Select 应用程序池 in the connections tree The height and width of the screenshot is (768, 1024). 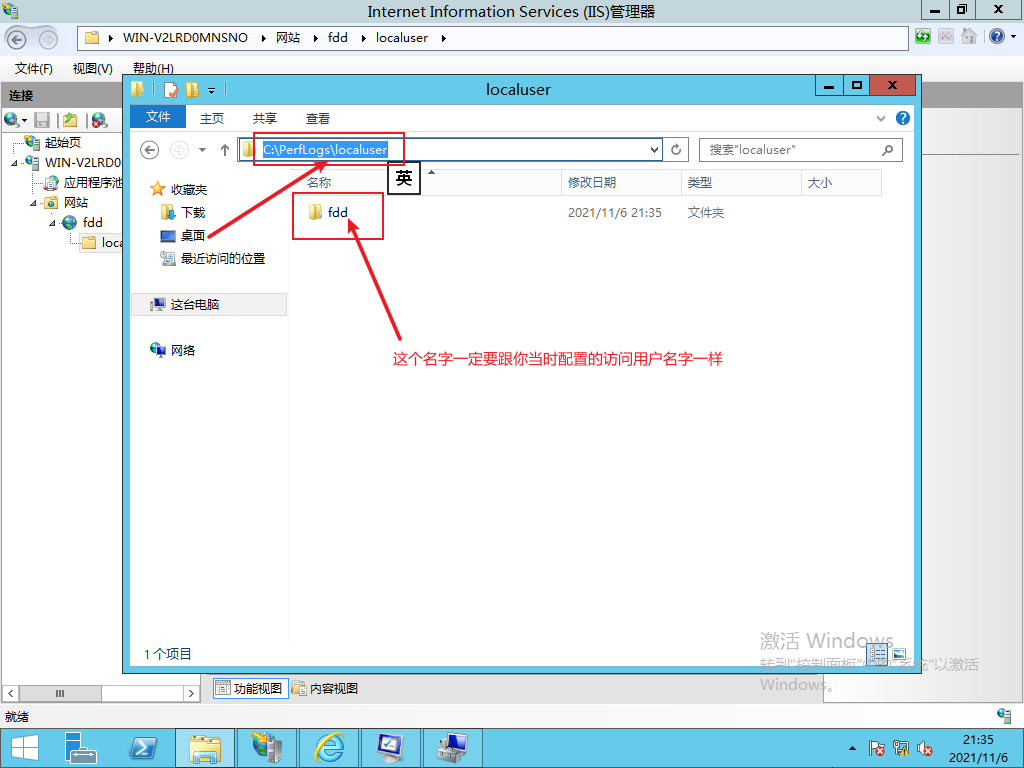[x=92, y=183]
